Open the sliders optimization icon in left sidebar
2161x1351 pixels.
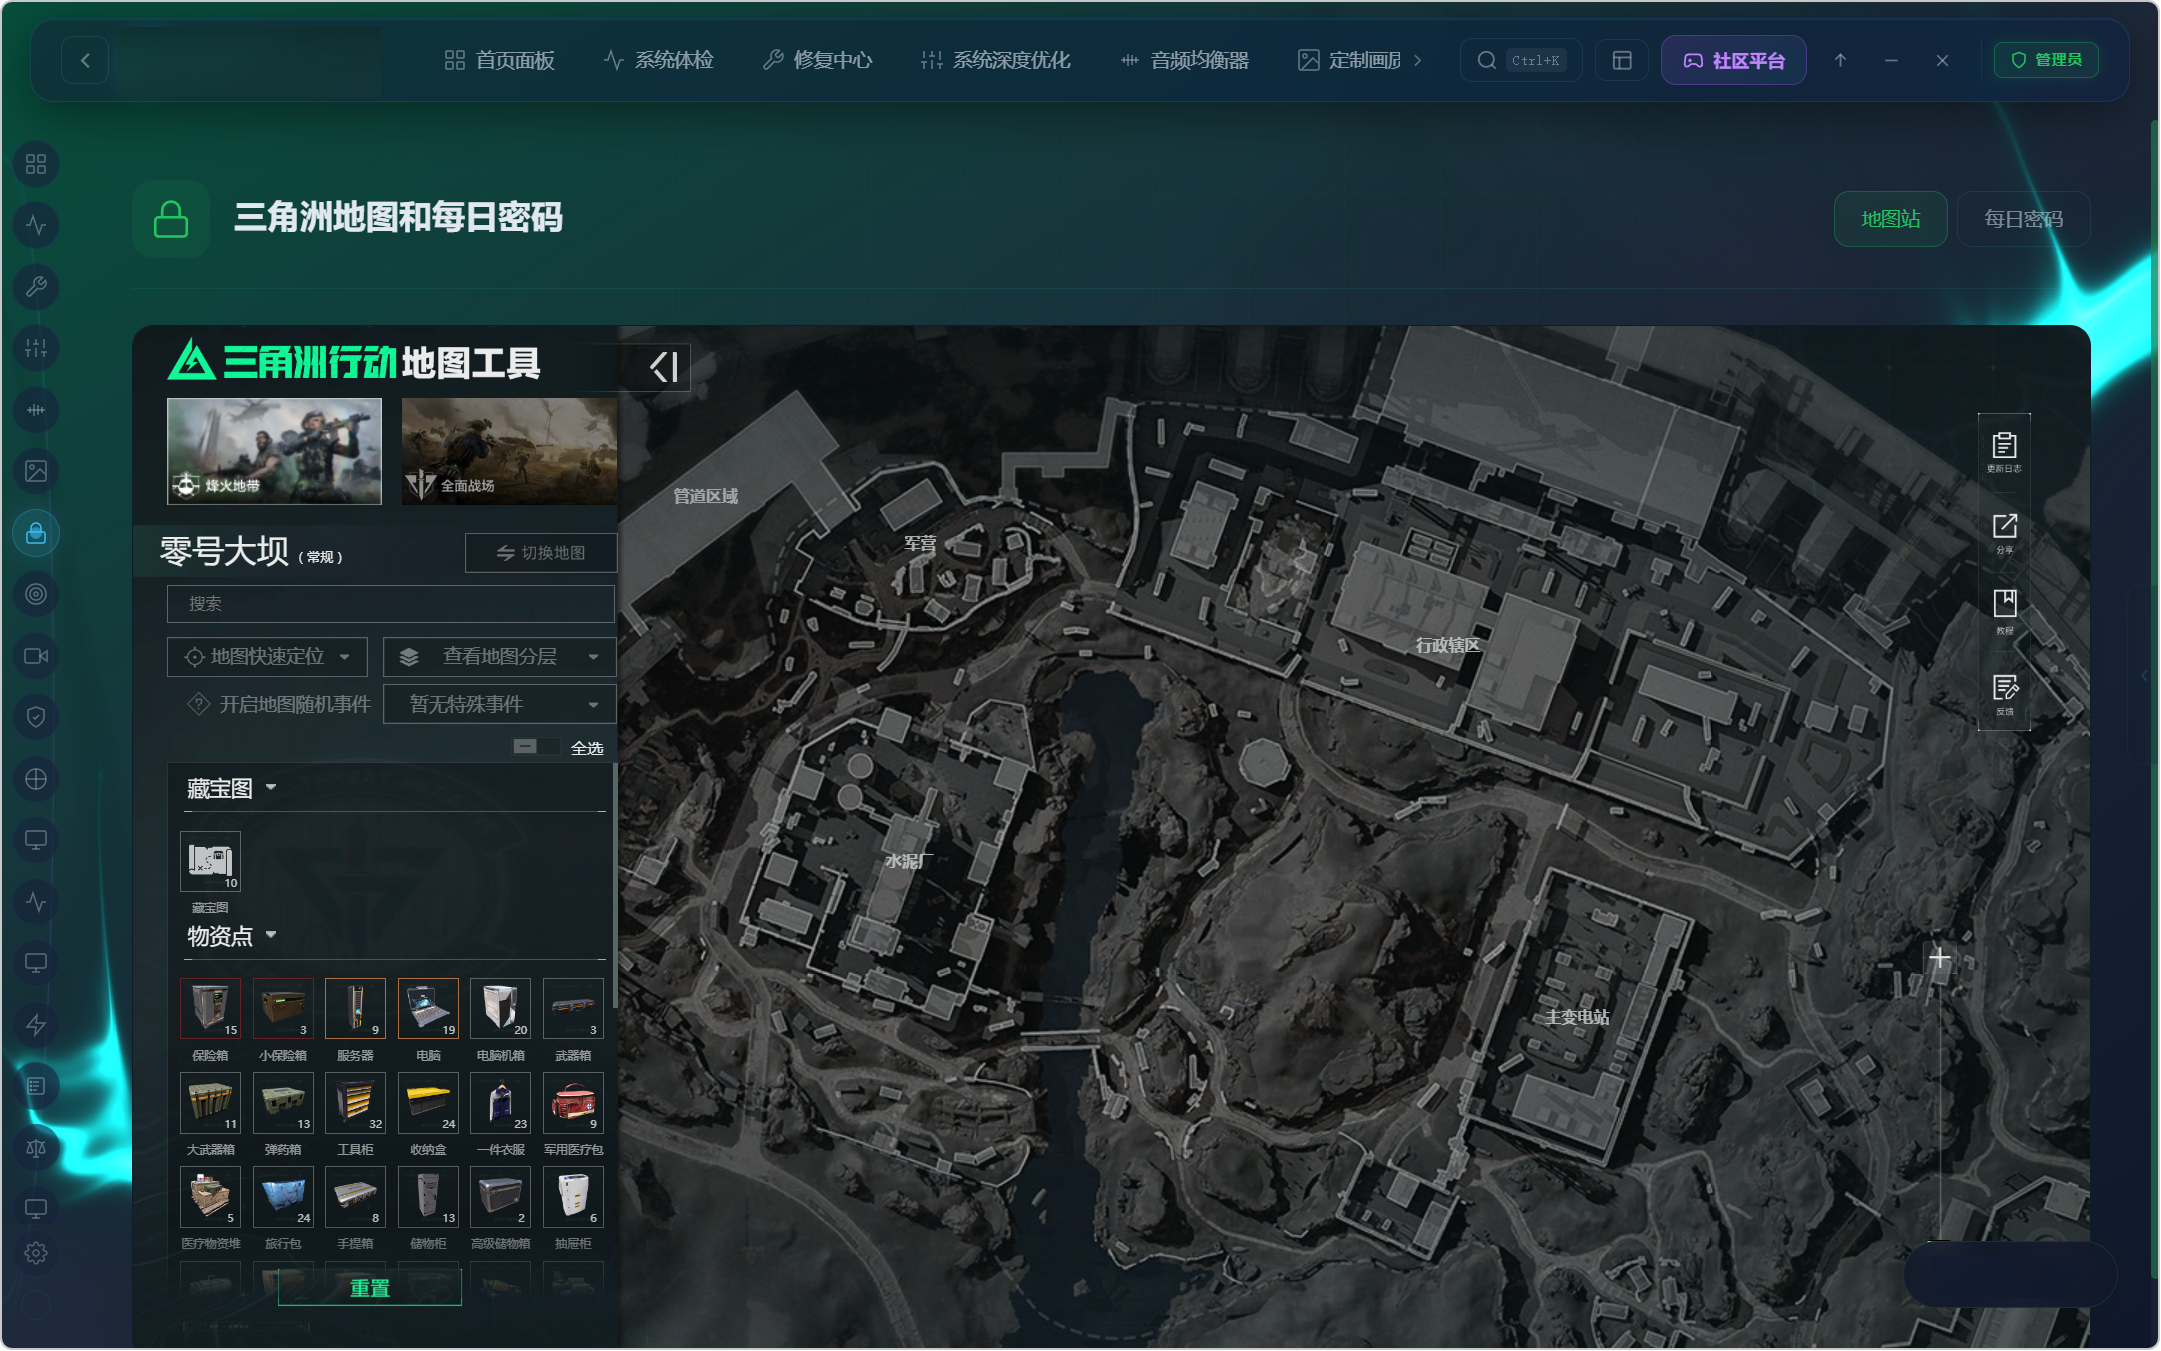[x=36, y=348]
